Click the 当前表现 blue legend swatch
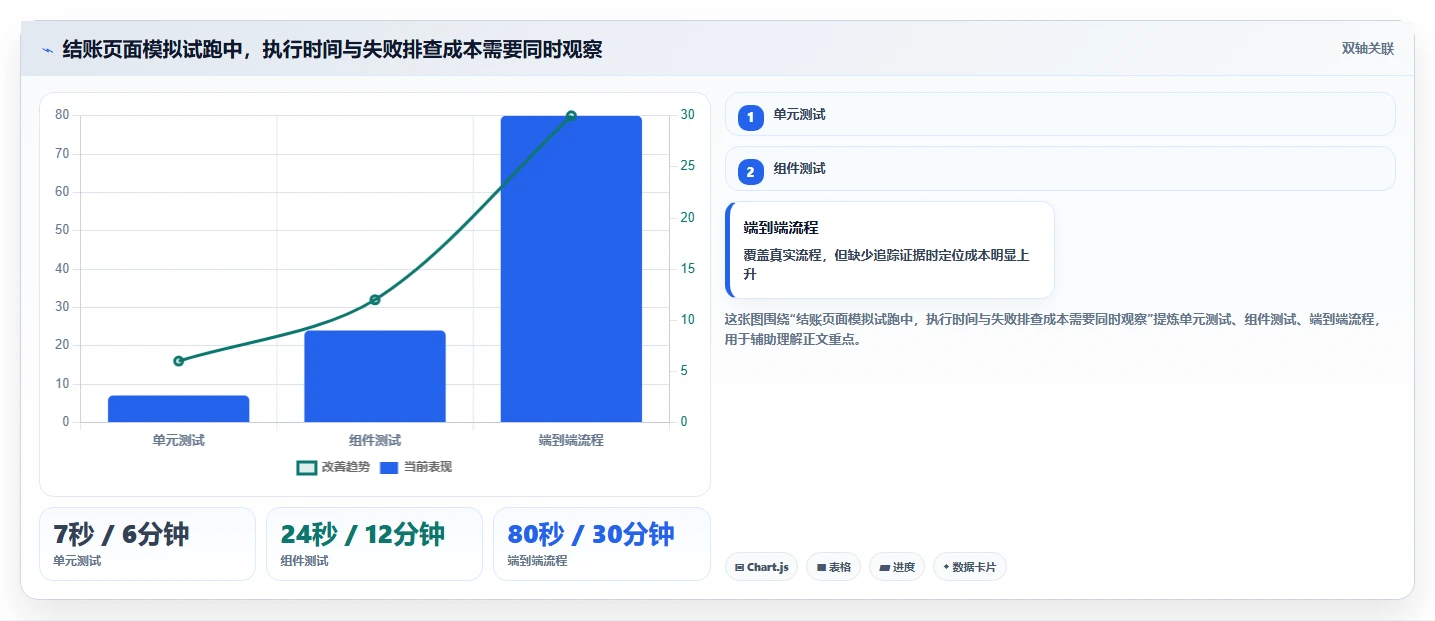The height and width of the screenshot is (621, 1435). 389,467
